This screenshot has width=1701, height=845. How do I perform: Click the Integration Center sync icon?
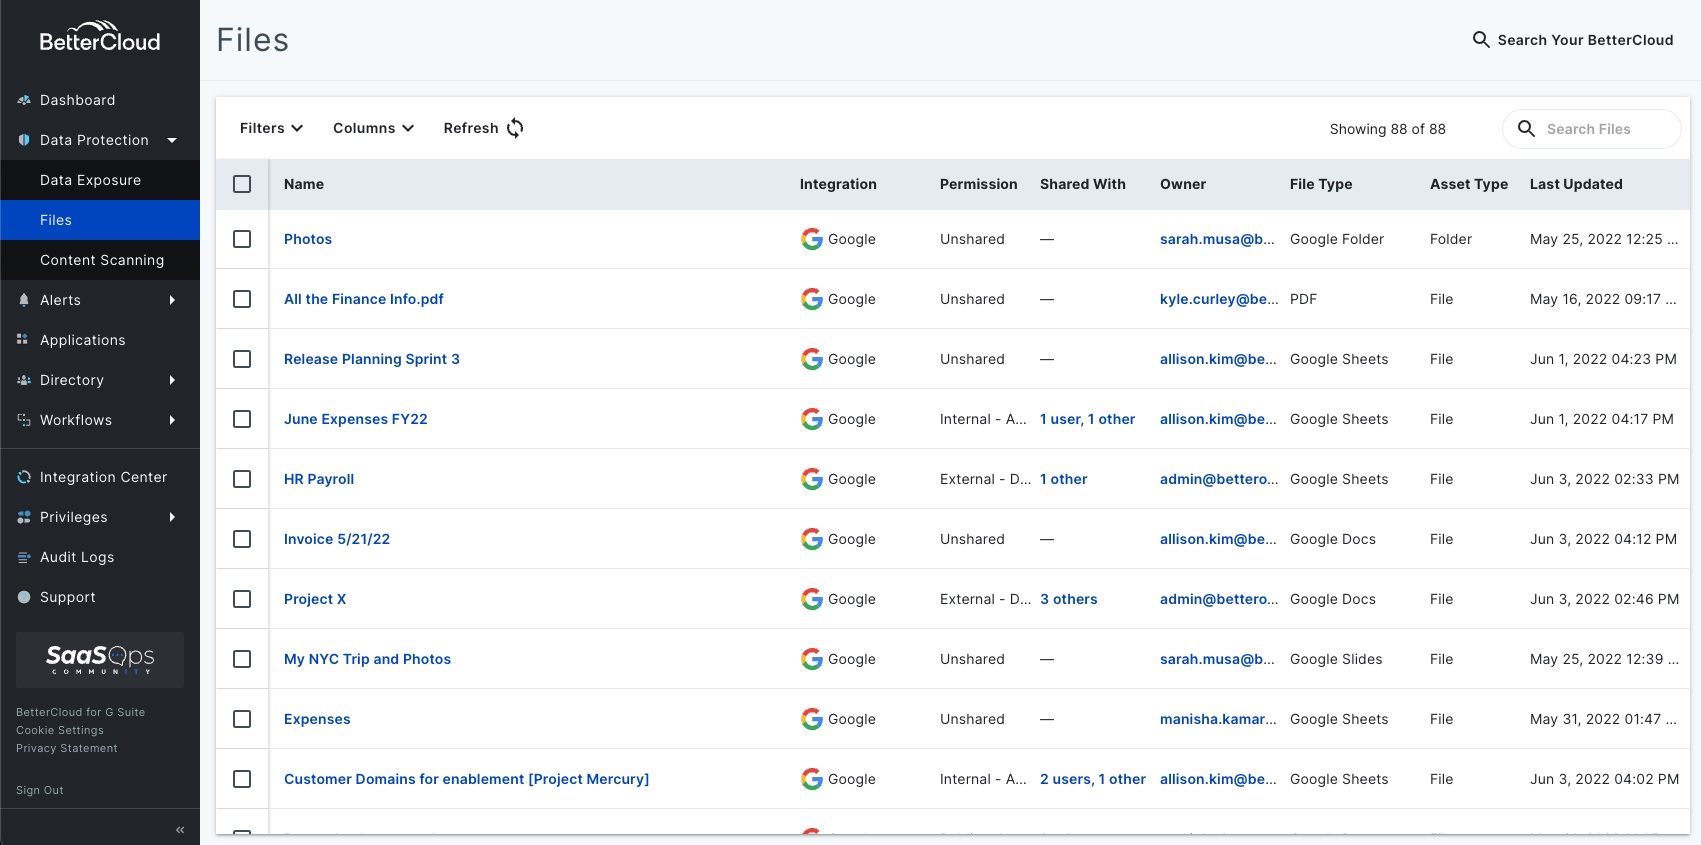pos(24,477)
